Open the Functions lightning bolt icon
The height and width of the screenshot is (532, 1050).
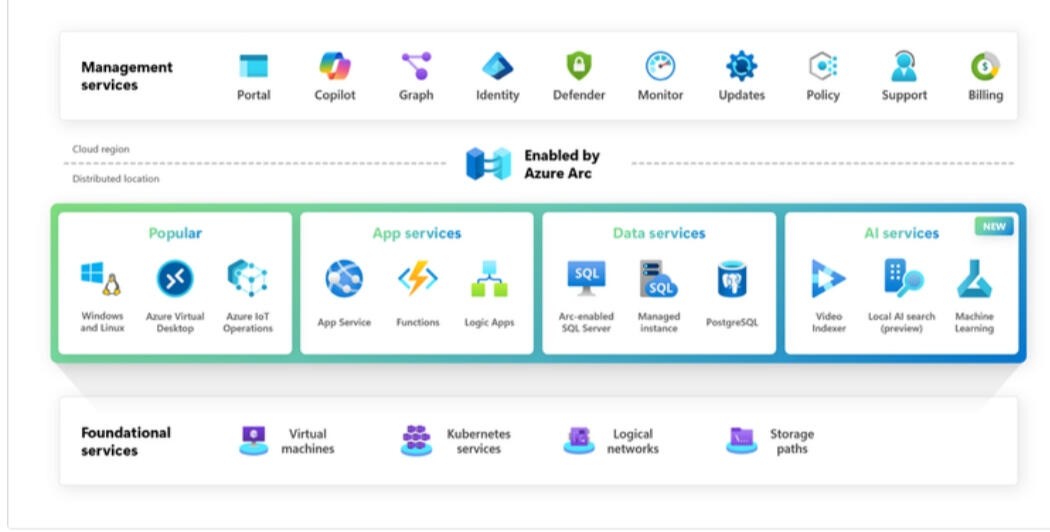click(417, 279)
